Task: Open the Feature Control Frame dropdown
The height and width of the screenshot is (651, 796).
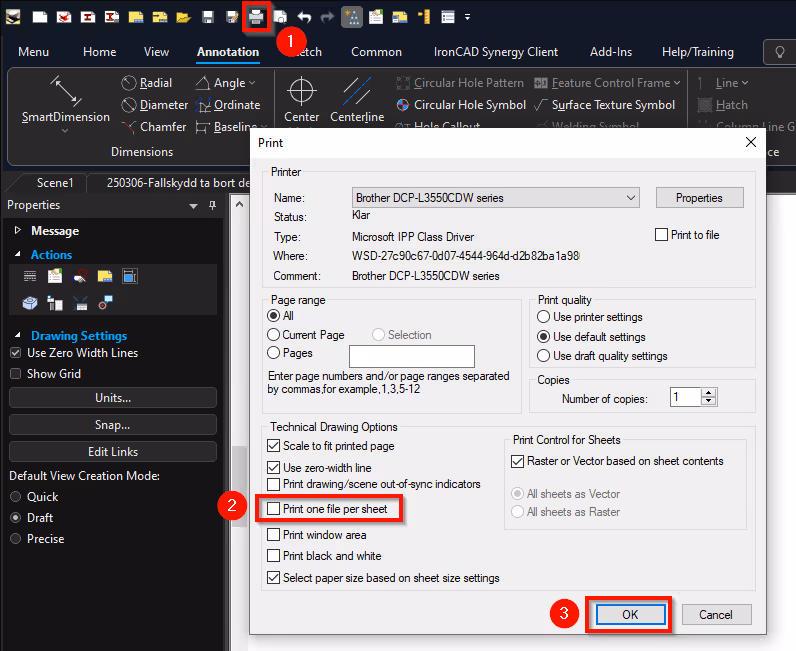Action: click(677, 83)
